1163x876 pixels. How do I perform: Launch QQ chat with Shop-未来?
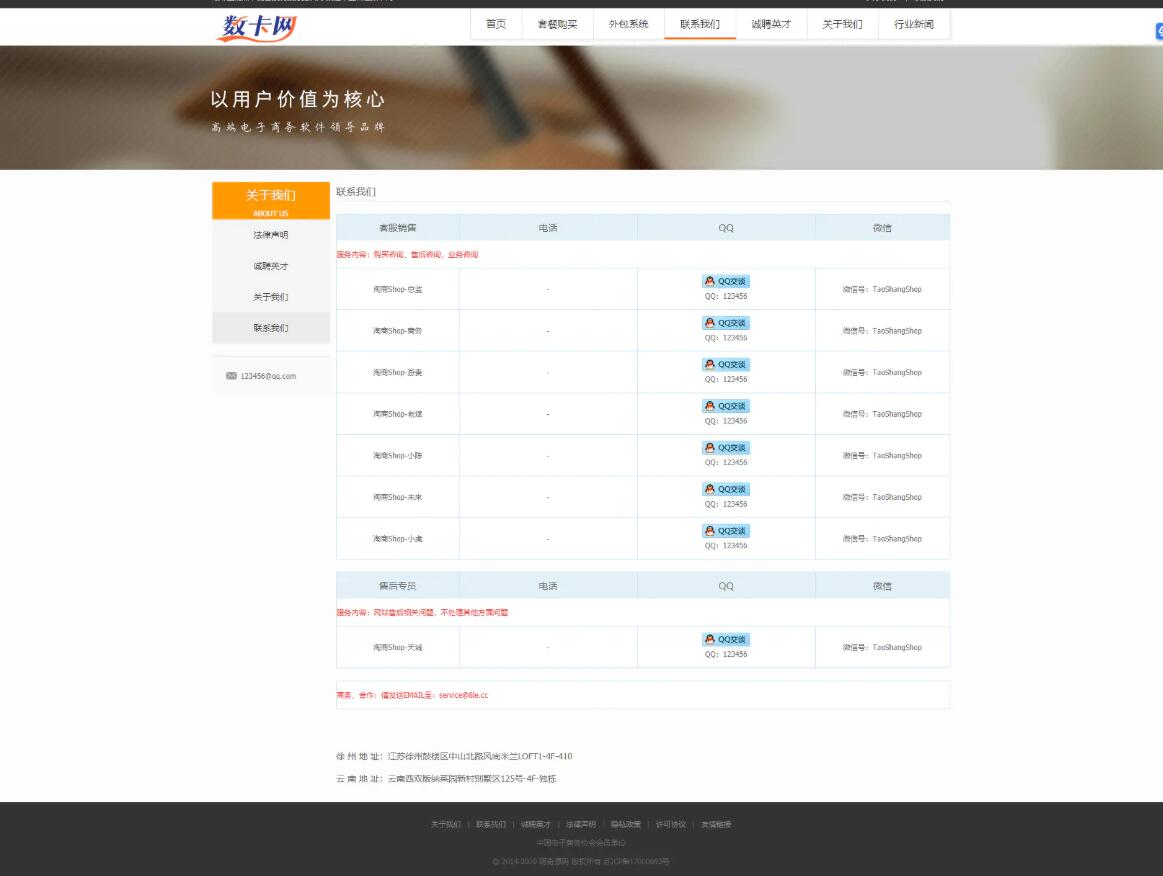pos(725,489)
